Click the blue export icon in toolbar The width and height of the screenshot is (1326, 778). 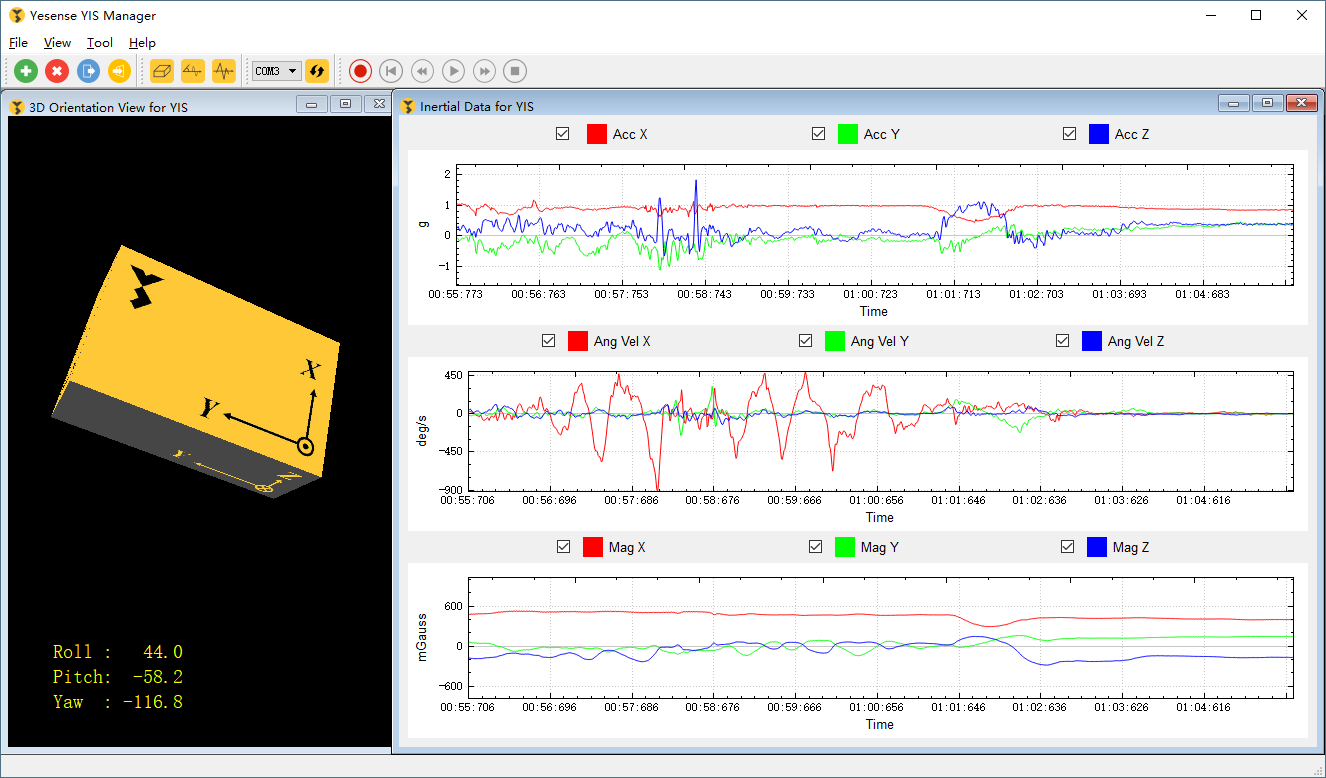(88, 71)
